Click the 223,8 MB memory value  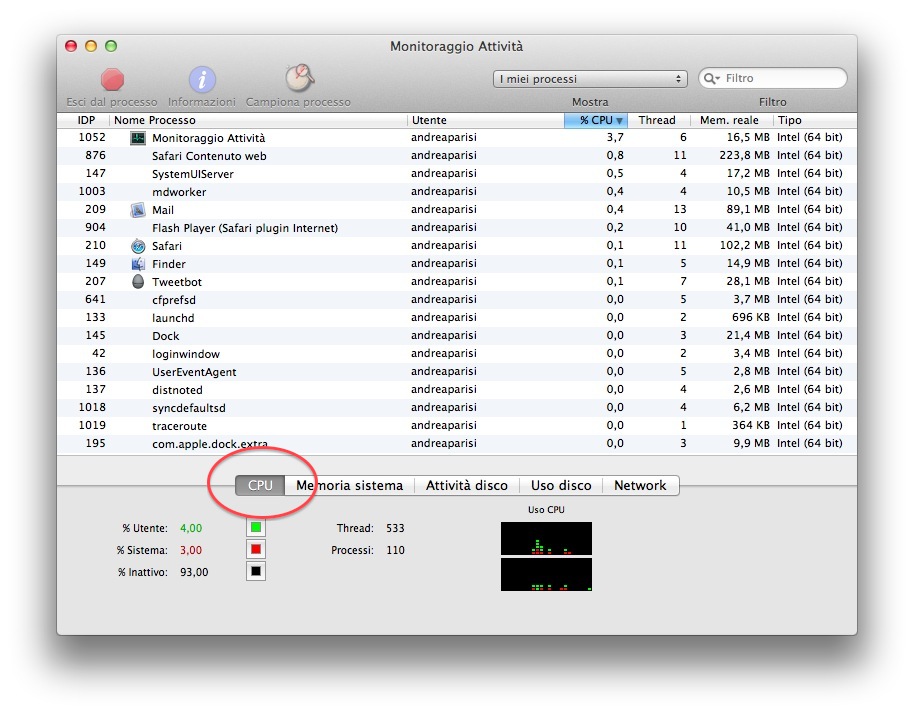[x=744, y=156]
